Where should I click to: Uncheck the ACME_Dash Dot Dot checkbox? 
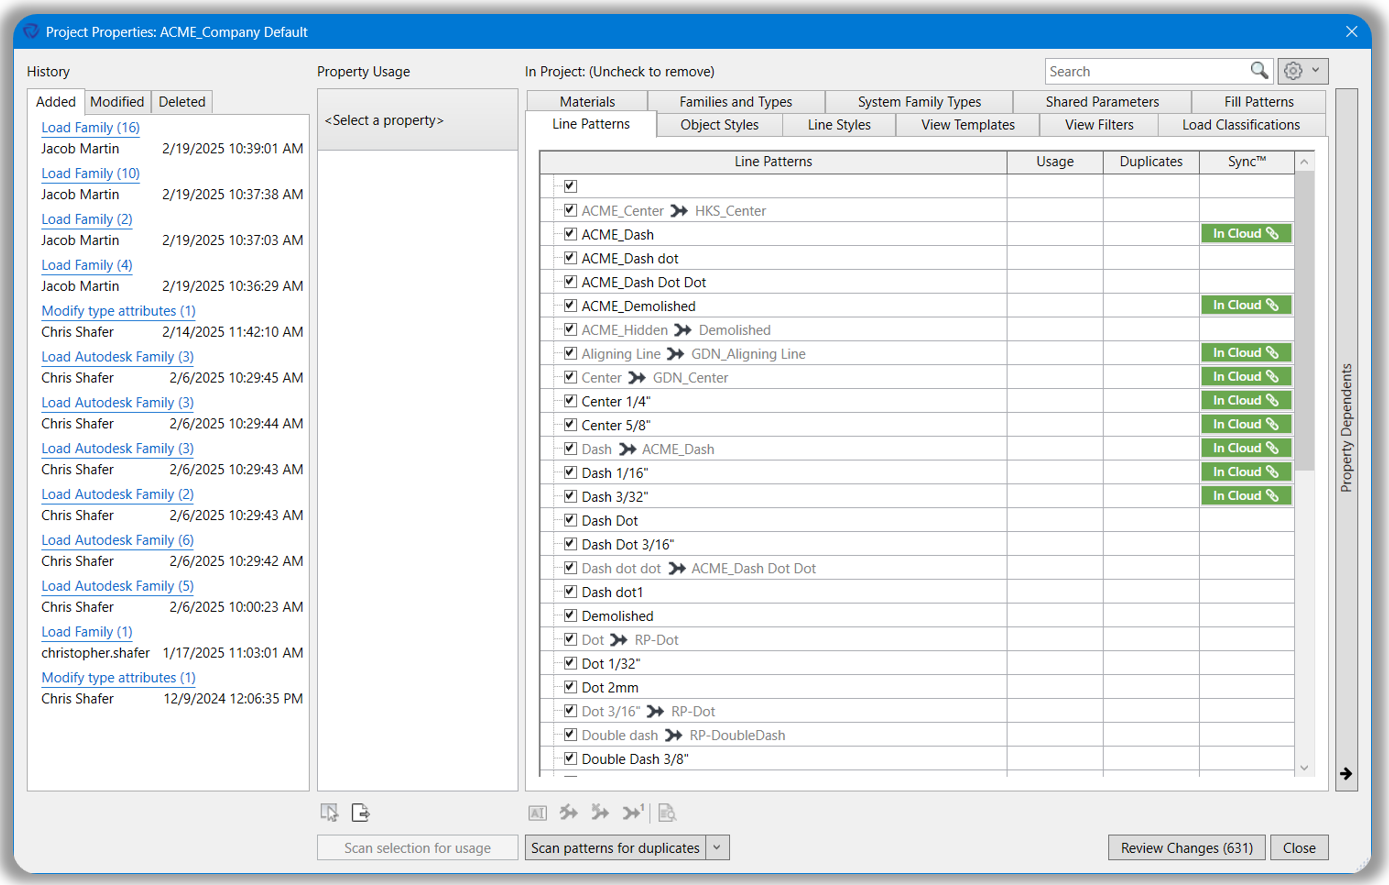click(x=570, y=282)
